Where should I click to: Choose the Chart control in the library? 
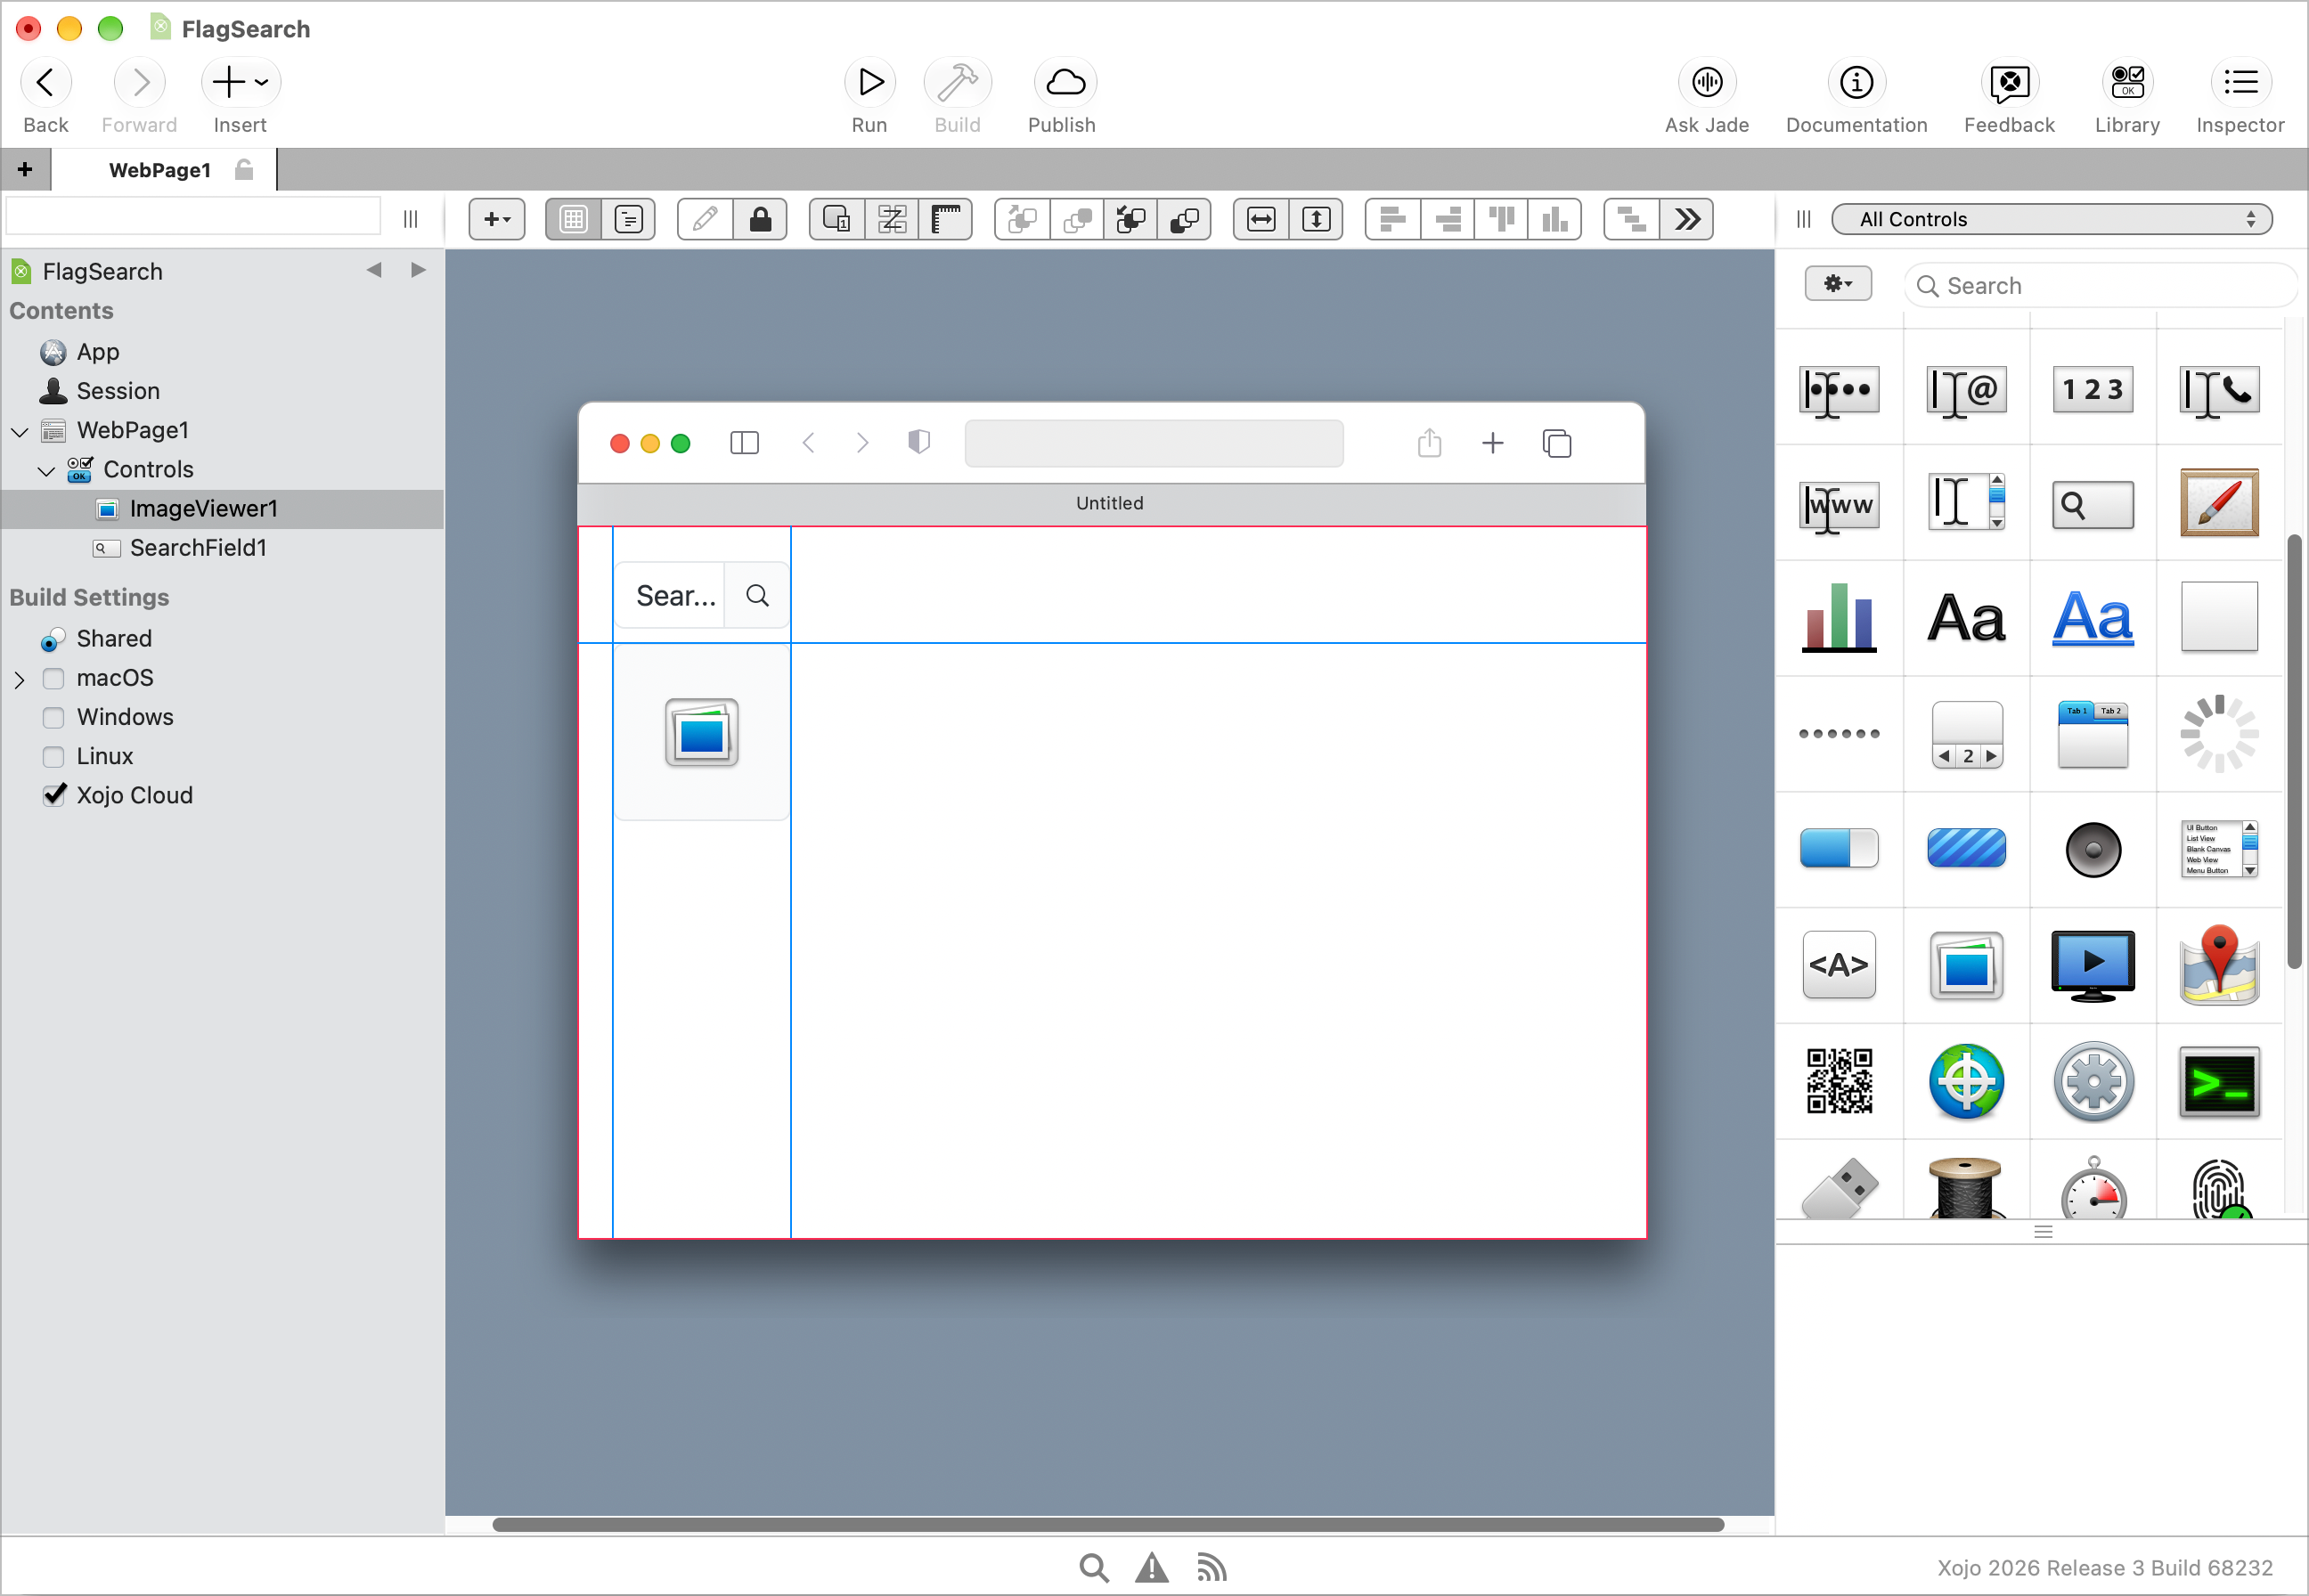(x=1838, y=618)
